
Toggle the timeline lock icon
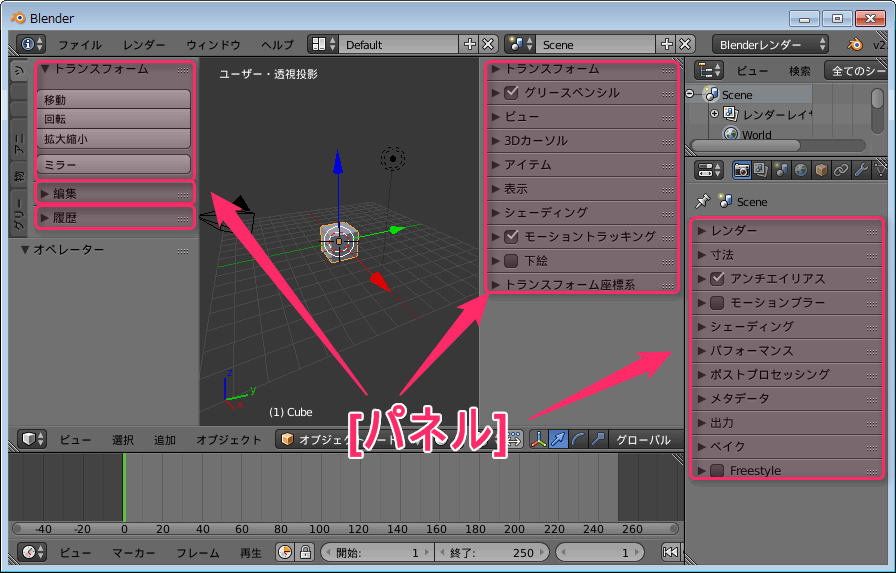pos(305,552)
